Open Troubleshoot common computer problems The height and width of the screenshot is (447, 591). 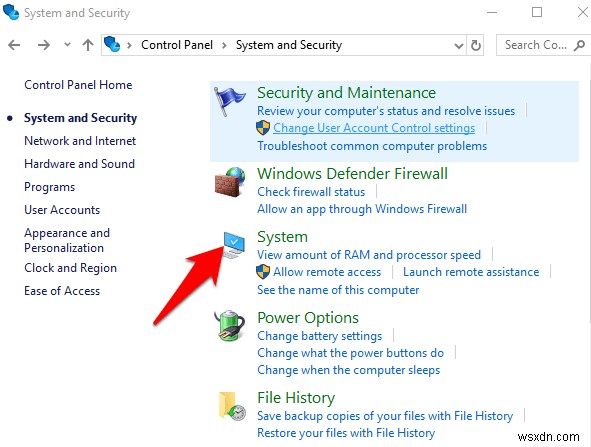pos(372,146)
